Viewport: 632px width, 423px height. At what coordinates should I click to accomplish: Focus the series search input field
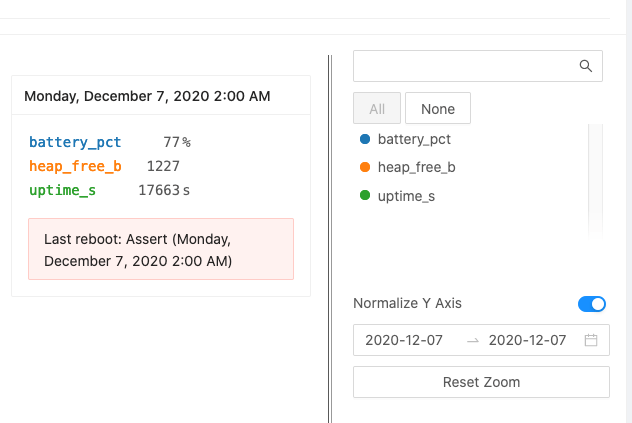(x=465, y=66)
